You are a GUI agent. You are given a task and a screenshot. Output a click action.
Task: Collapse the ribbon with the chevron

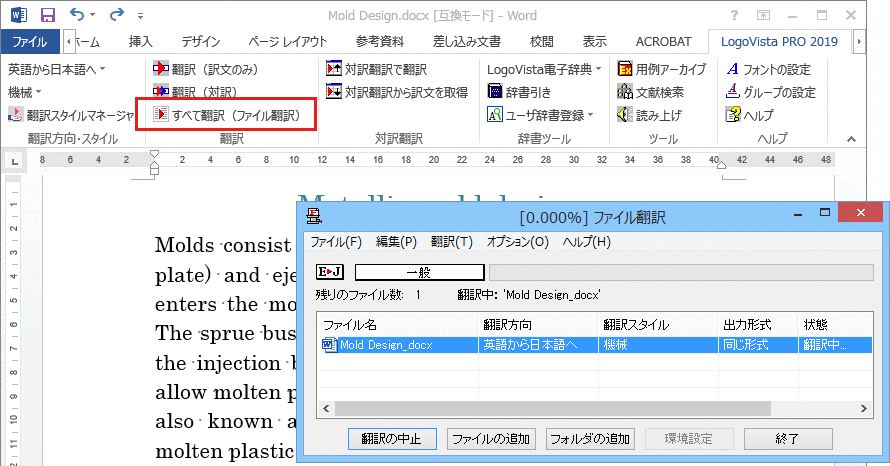pyautogui.click(x=851, y=139)
